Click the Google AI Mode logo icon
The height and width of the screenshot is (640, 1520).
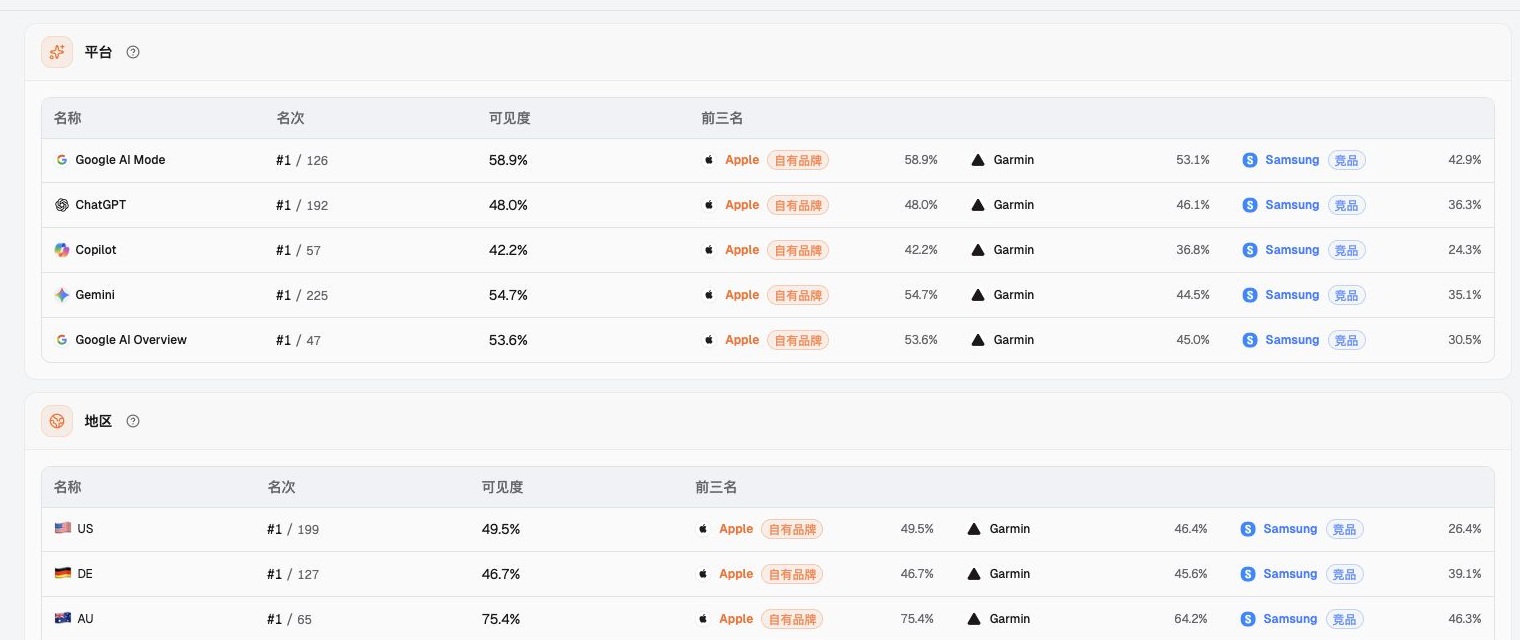[62, 160]
